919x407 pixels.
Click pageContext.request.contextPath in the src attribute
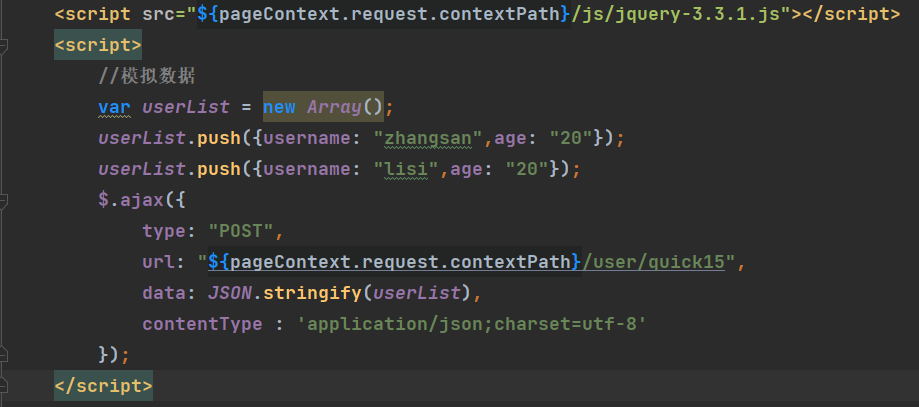point(389,14)
